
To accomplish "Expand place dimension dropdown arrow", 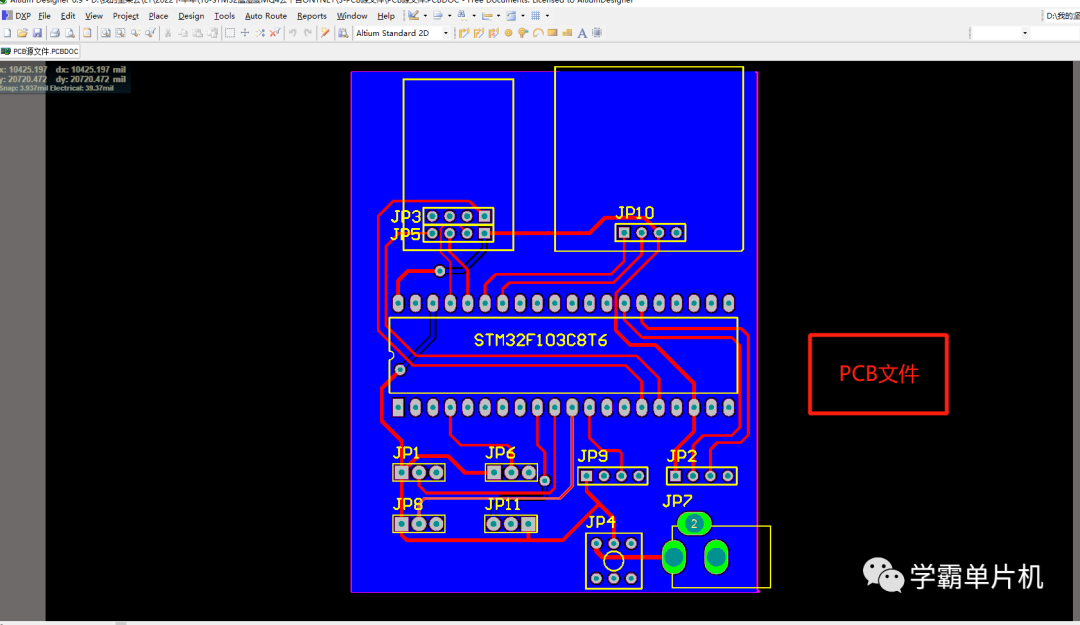I will coord(499,16).
